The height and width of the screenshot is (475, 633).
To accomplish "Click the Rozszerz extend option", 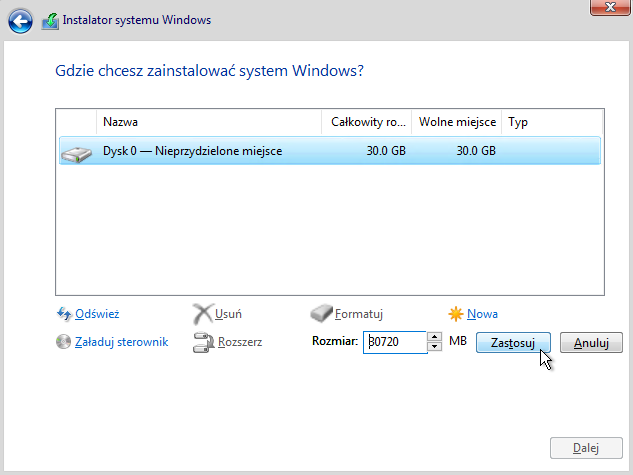I will (240, 342).
